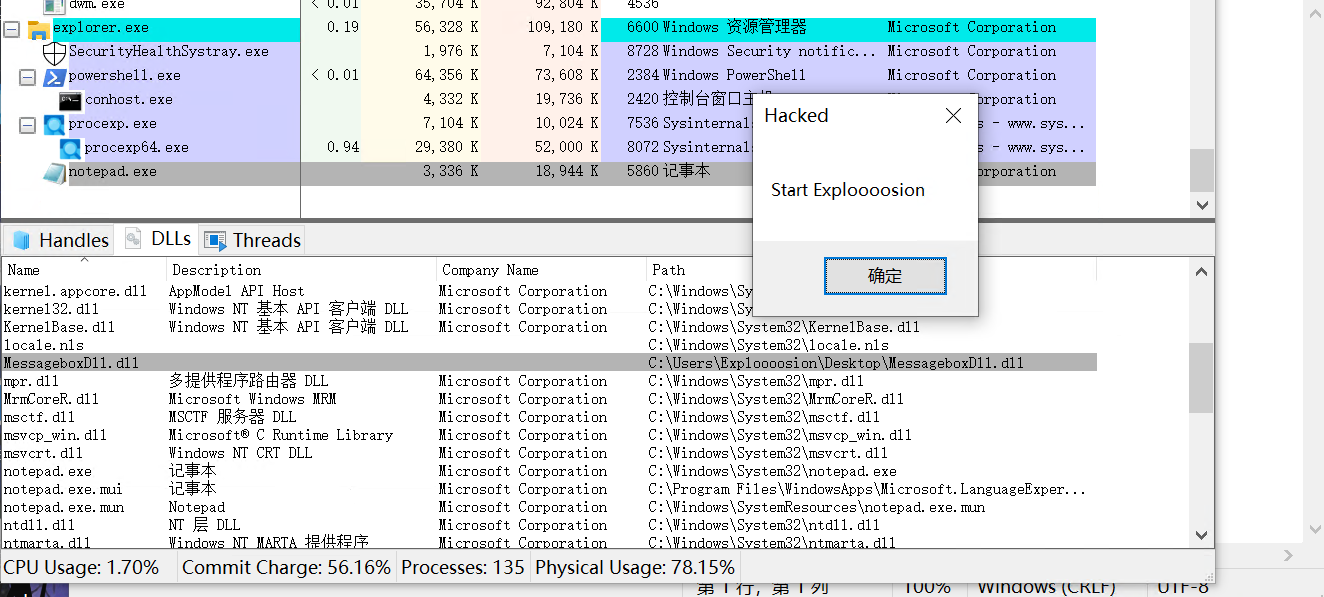Image resolution: width=1324 pixels, height=597 pixels.
Task: Switch to the Handles tab
Action: coord(60,240)
